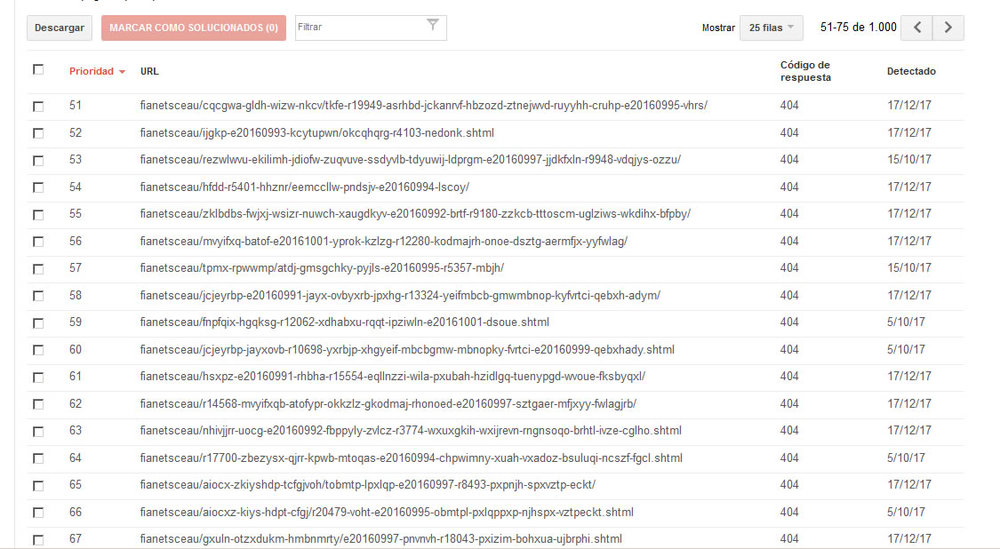Toggle the select-all header checkbox
This screenshot has width=1000, height=549.
(38, 70)
